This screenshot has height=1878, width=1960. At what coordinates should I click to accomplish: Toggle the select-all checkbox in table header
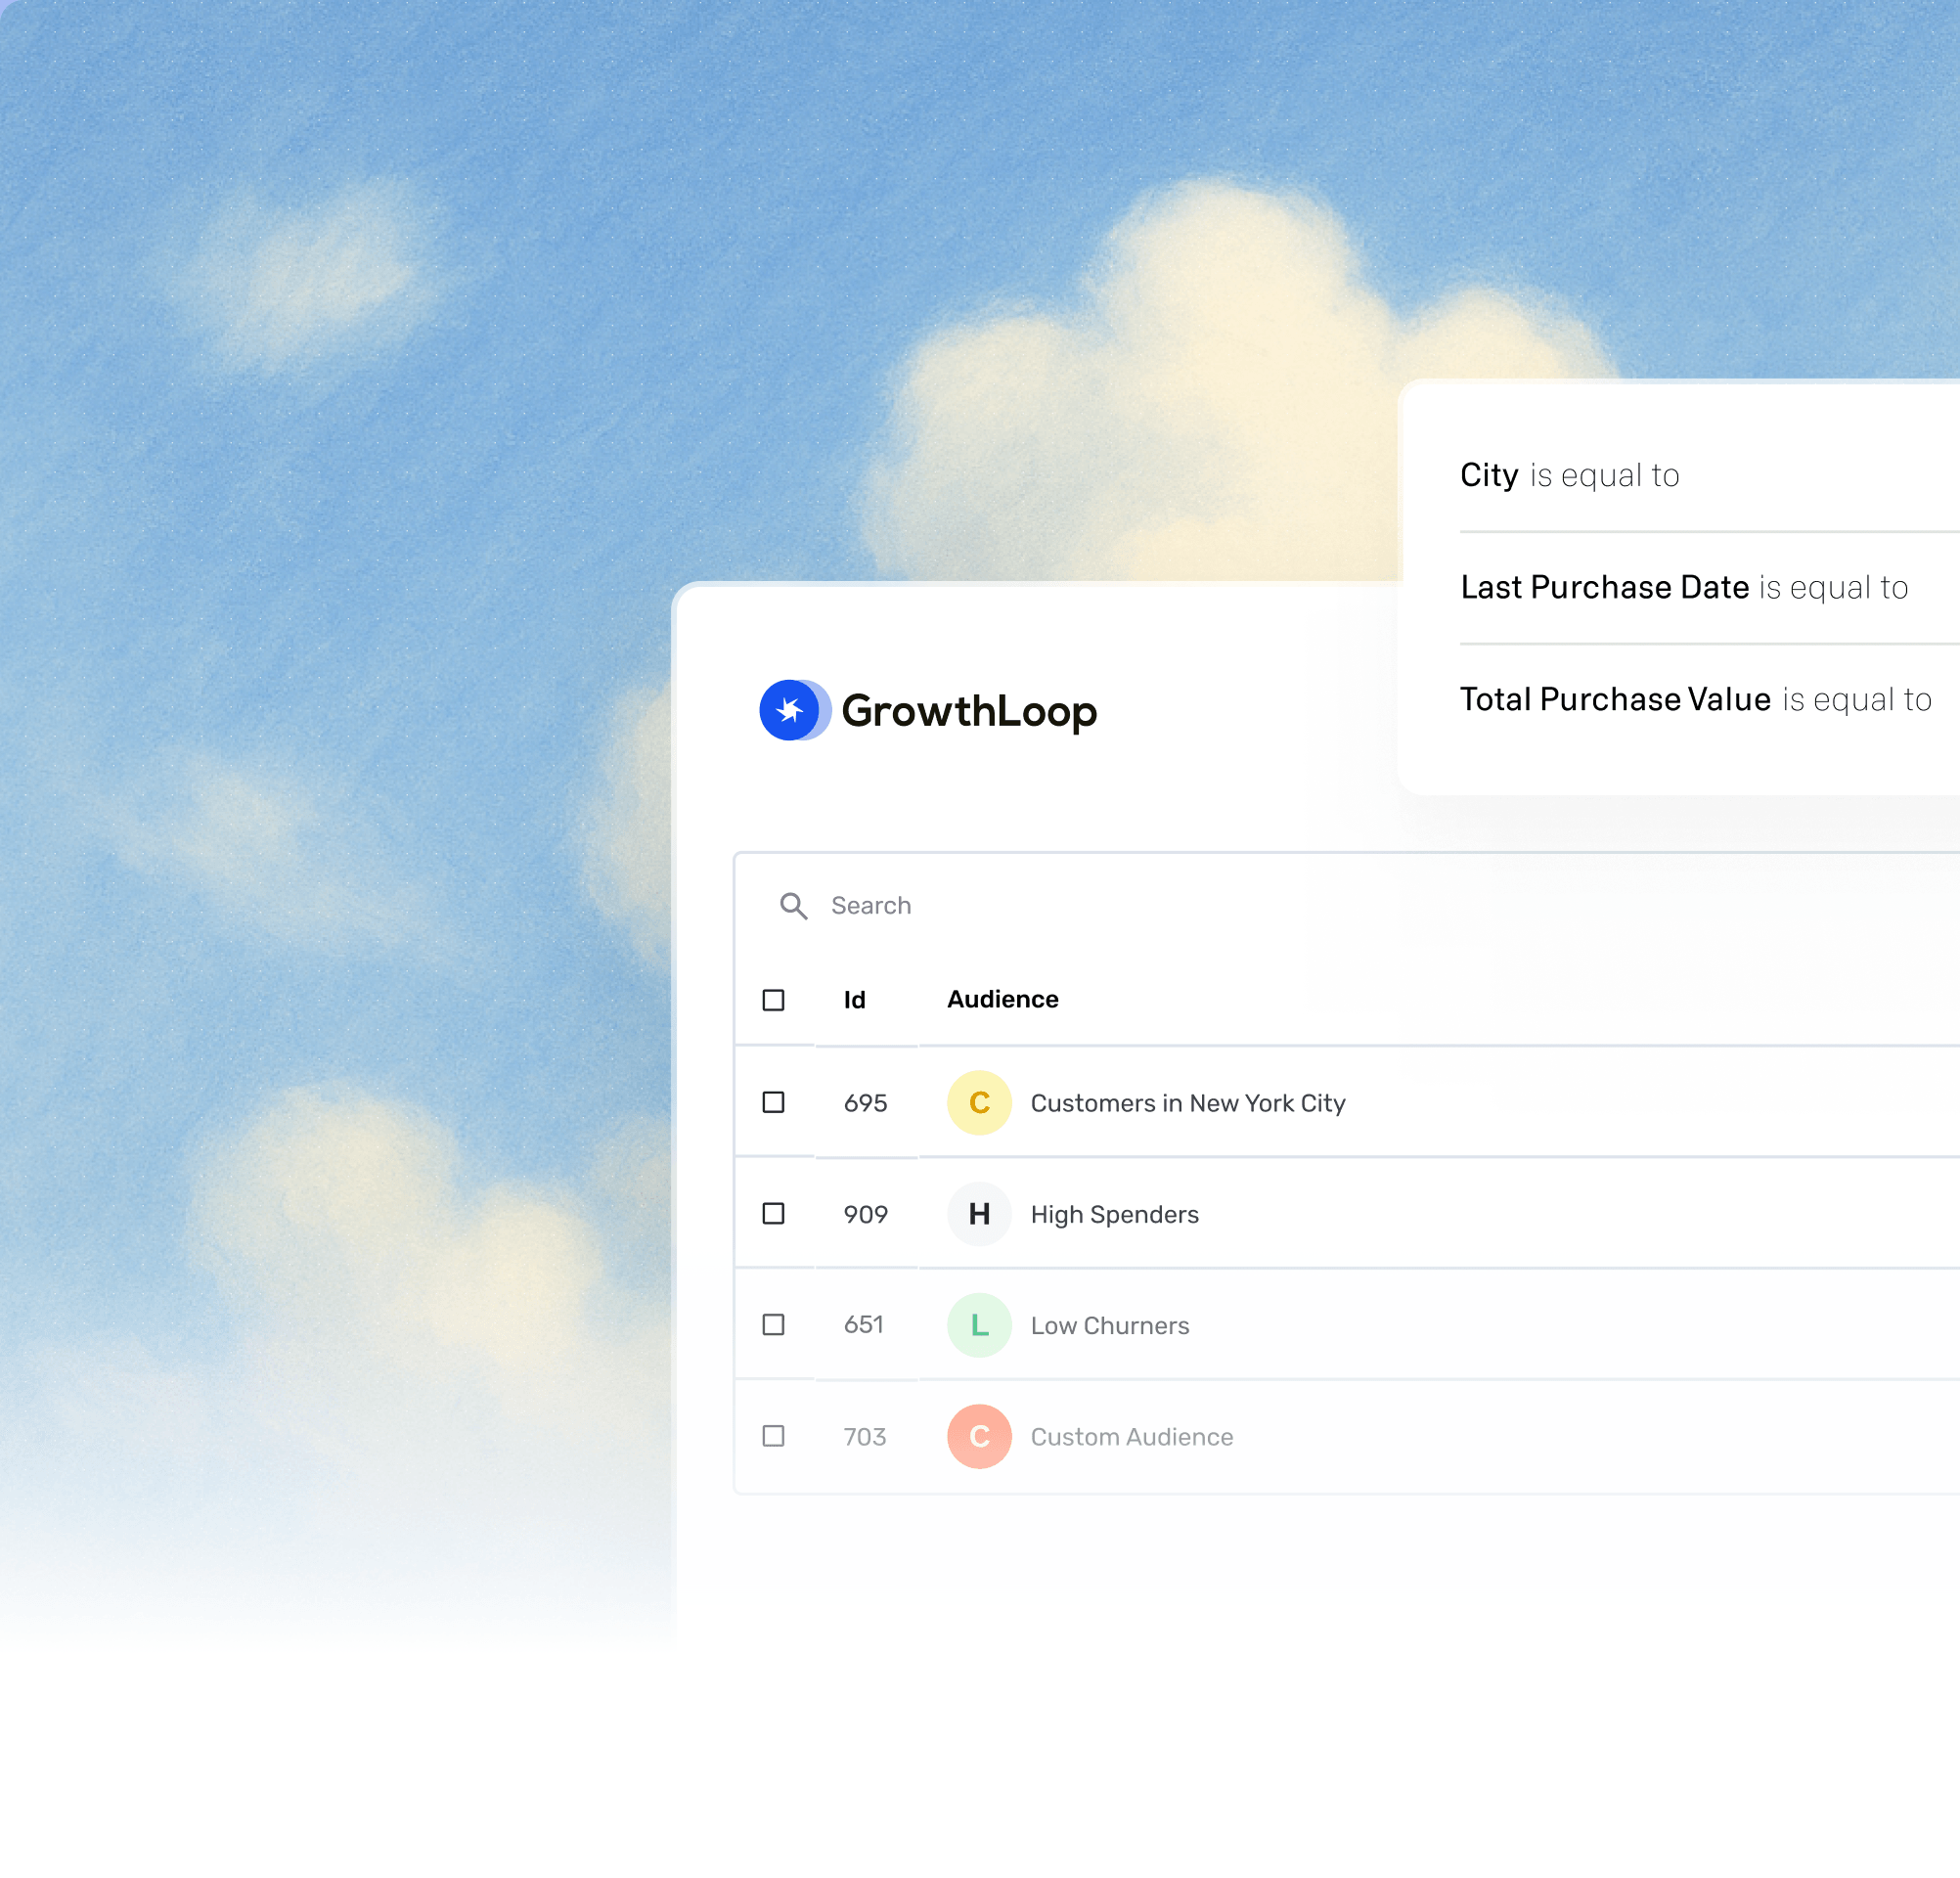tap(773, 1000)
